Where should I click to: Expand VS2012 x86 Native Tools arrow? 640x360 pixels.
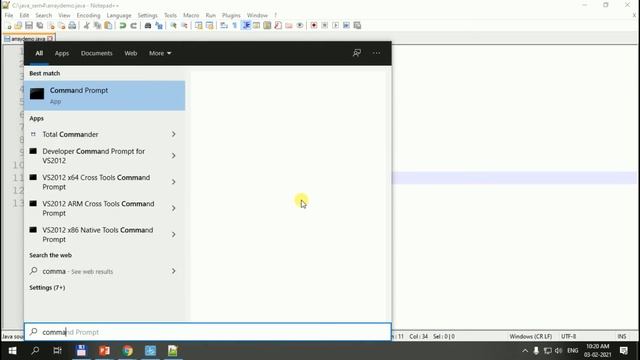pos(173,235)
